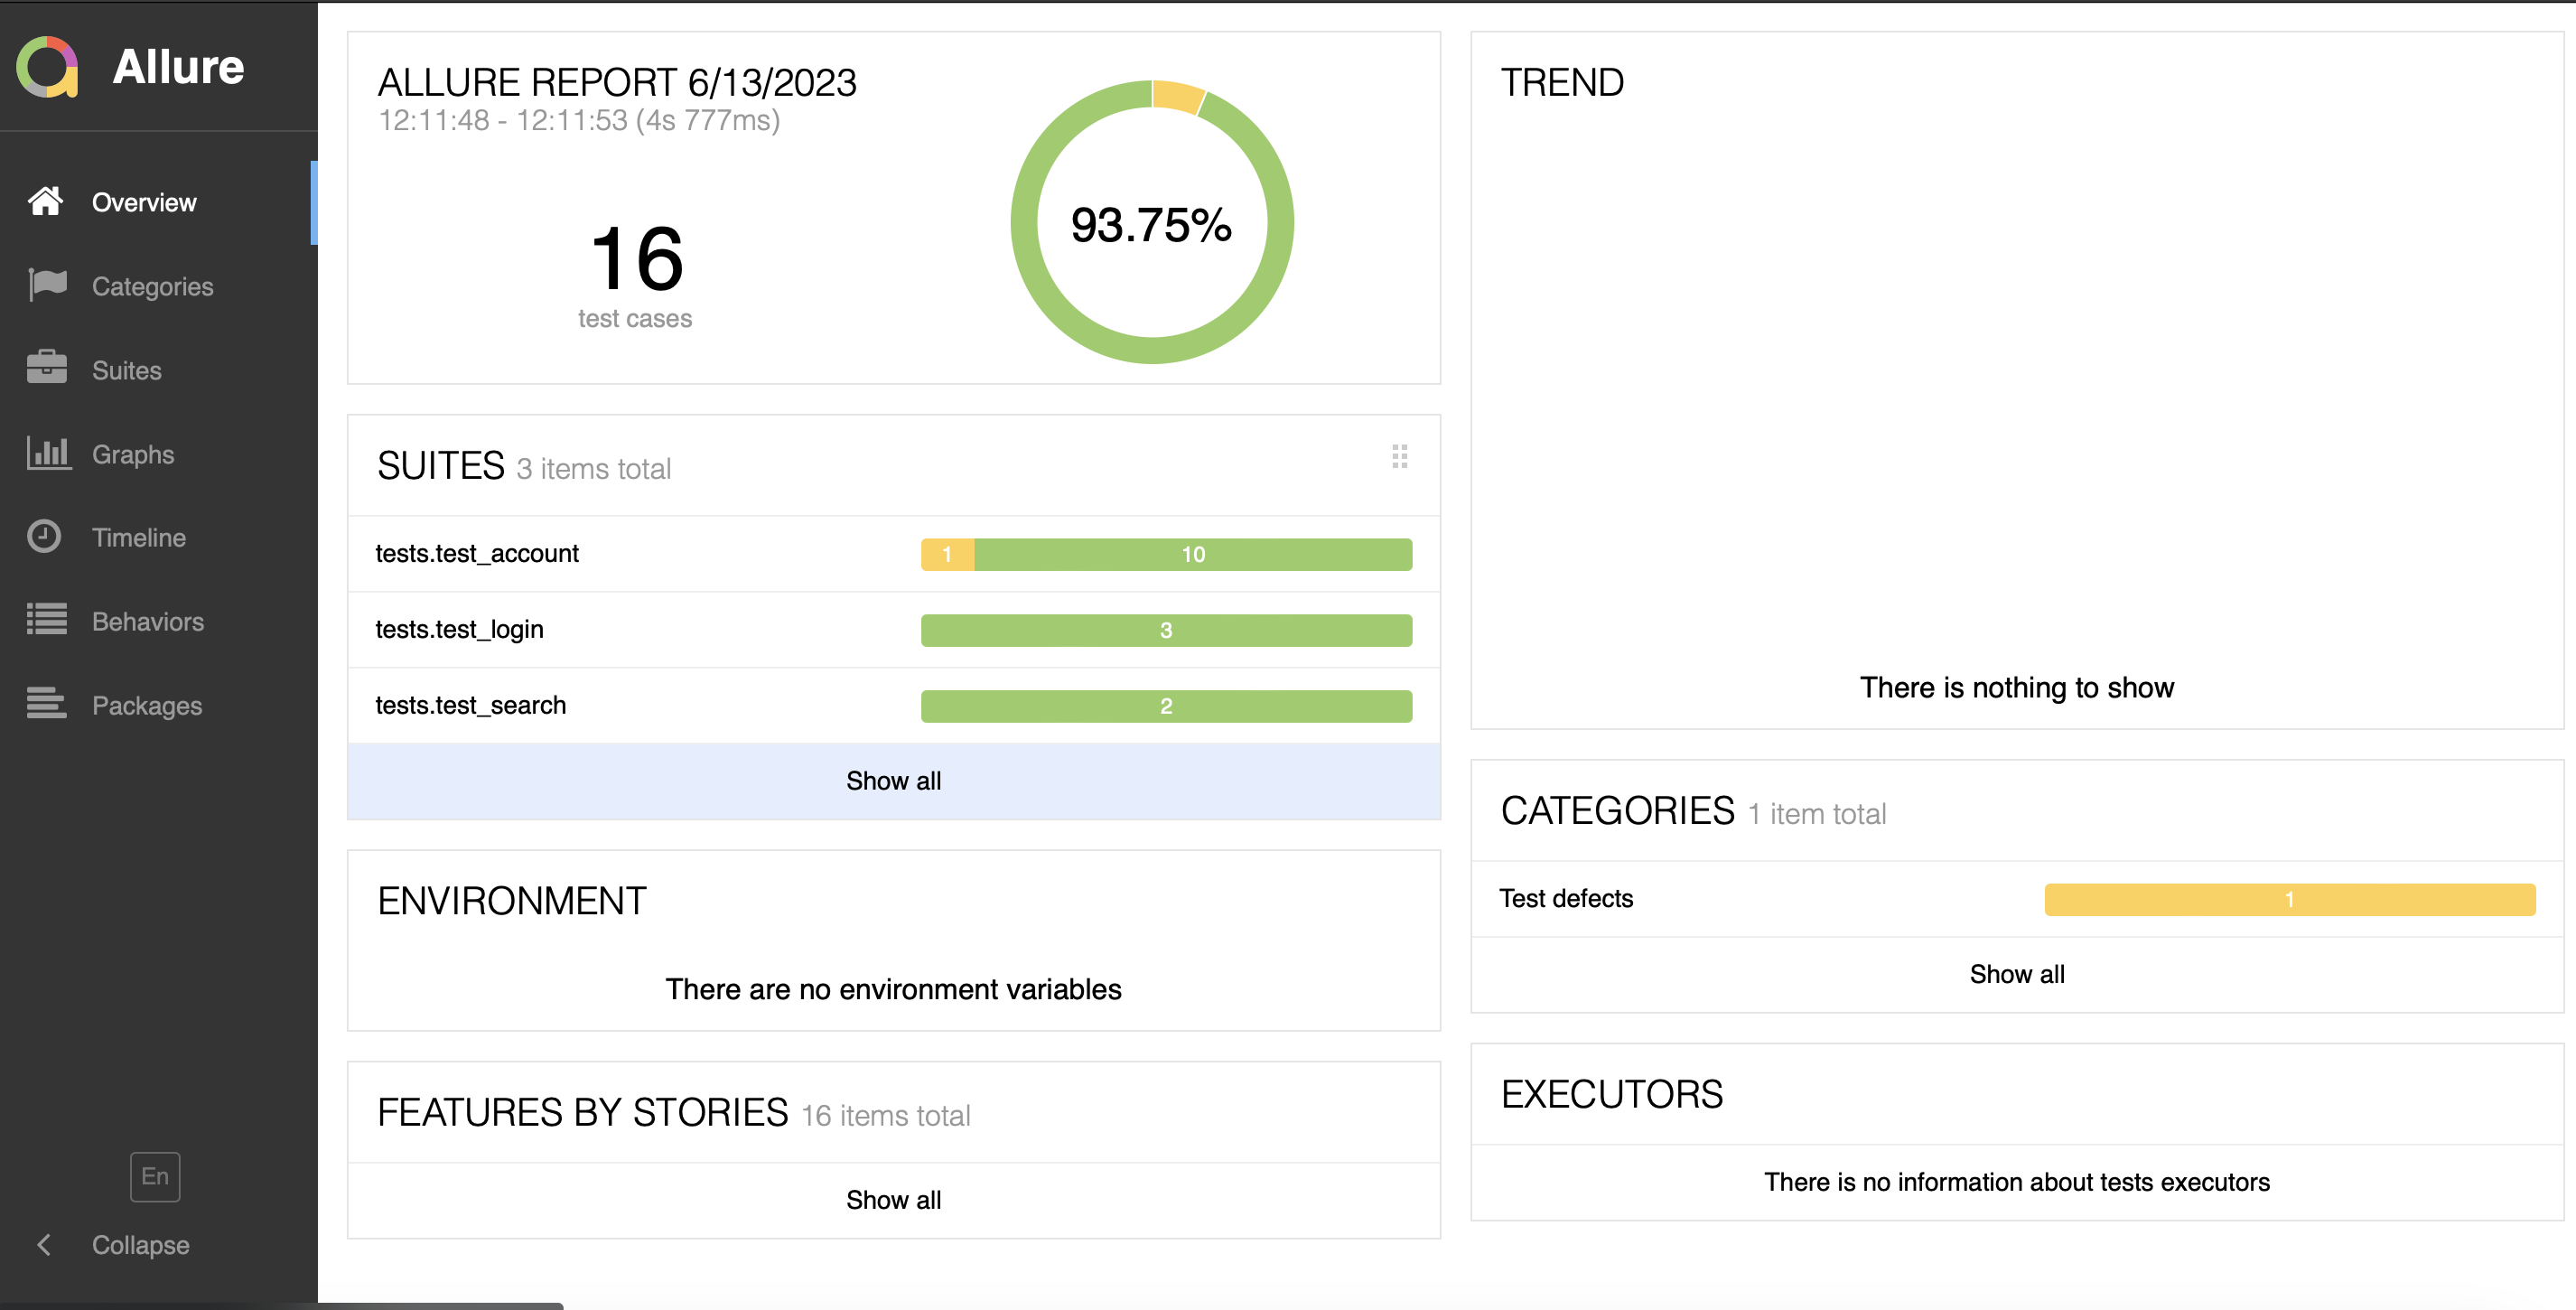Show all suites

pos(893,781)
